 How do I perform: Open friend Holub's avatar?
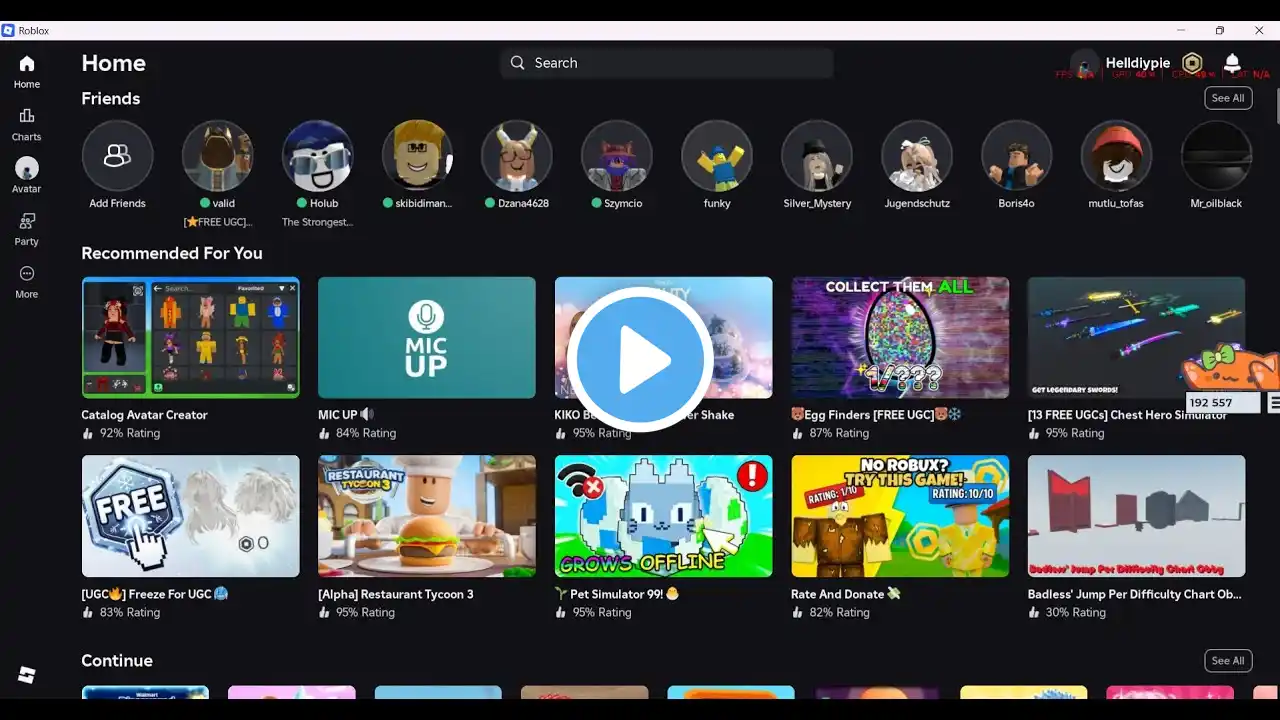[x=317, y=156]
